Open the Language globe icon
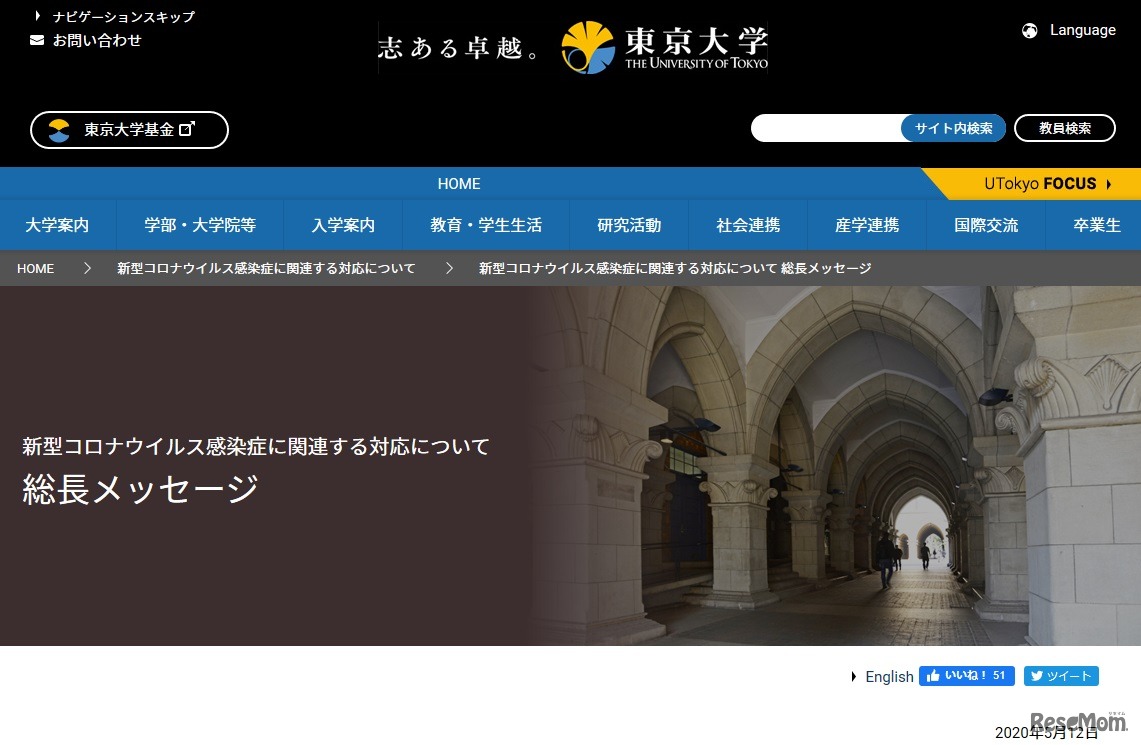Image resolution: width=1141 pixels, height=745 pixels. point(1029,30)
